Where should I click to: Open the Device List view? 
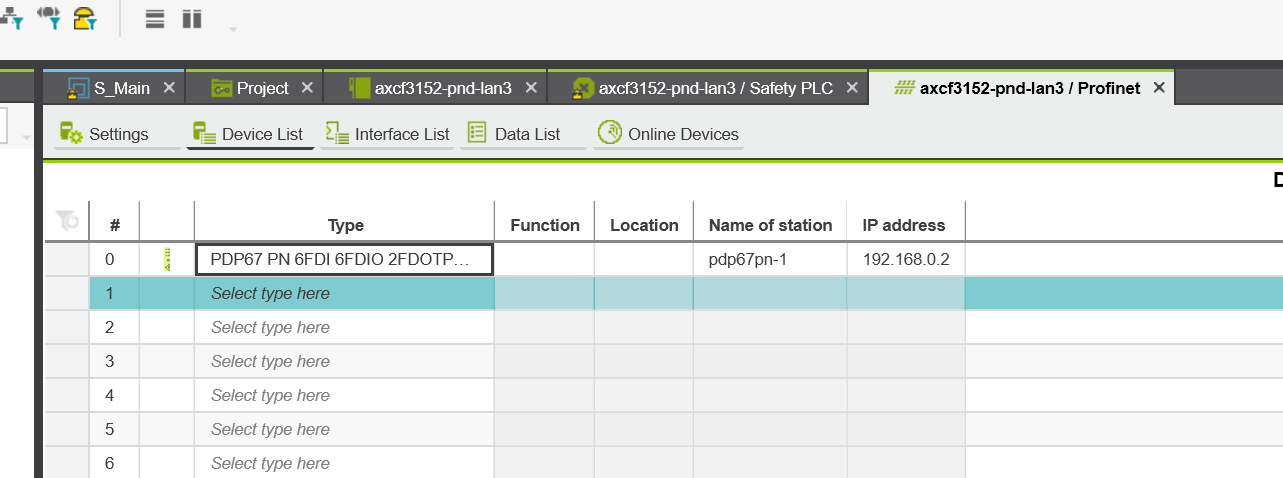250,134
